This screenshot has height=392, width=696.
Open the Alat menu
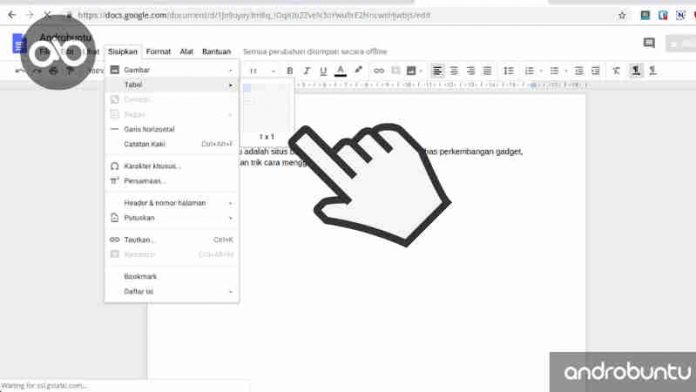click(186, 51)
